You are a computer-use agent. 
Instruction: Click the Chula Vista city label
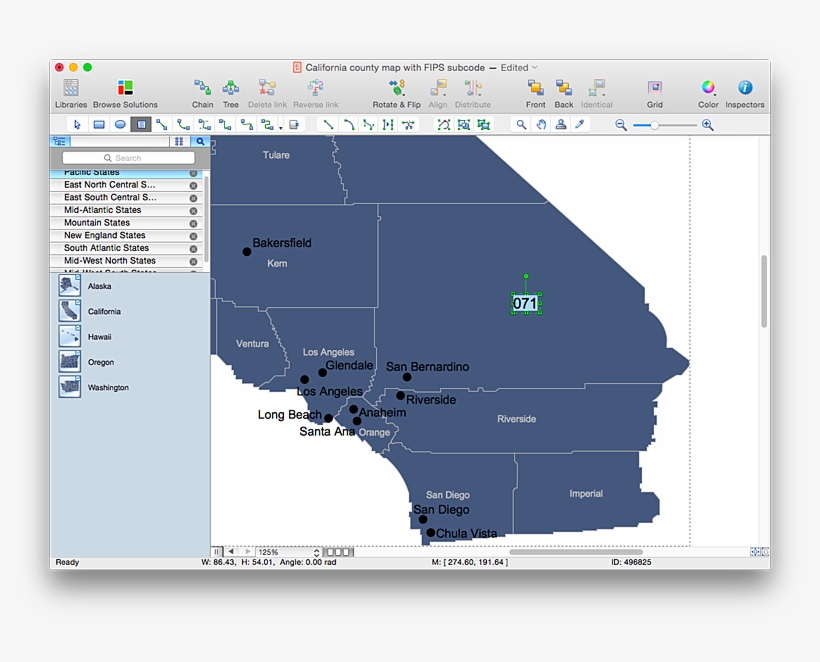[x=466, y=534]
